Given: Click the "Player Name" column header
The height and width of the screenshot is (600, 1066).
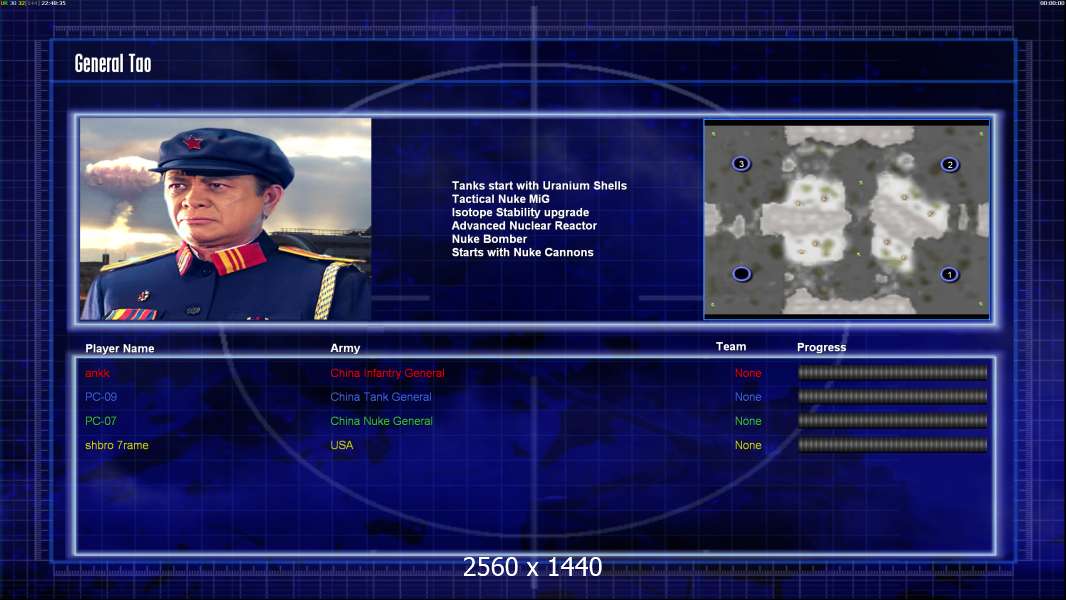Looking at the screenshot, I should (x=120, y=349).
